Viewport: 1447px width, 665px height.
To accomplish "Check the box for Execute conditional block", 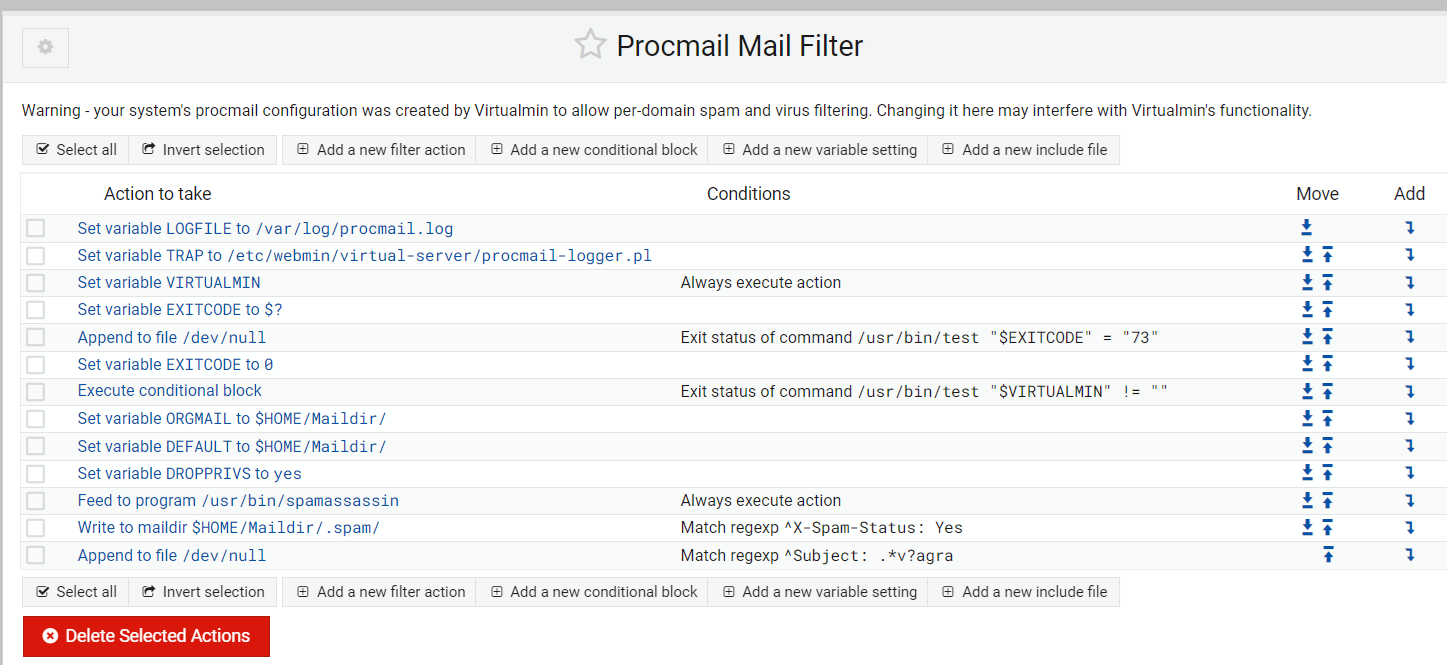I will tap(36, 391).
